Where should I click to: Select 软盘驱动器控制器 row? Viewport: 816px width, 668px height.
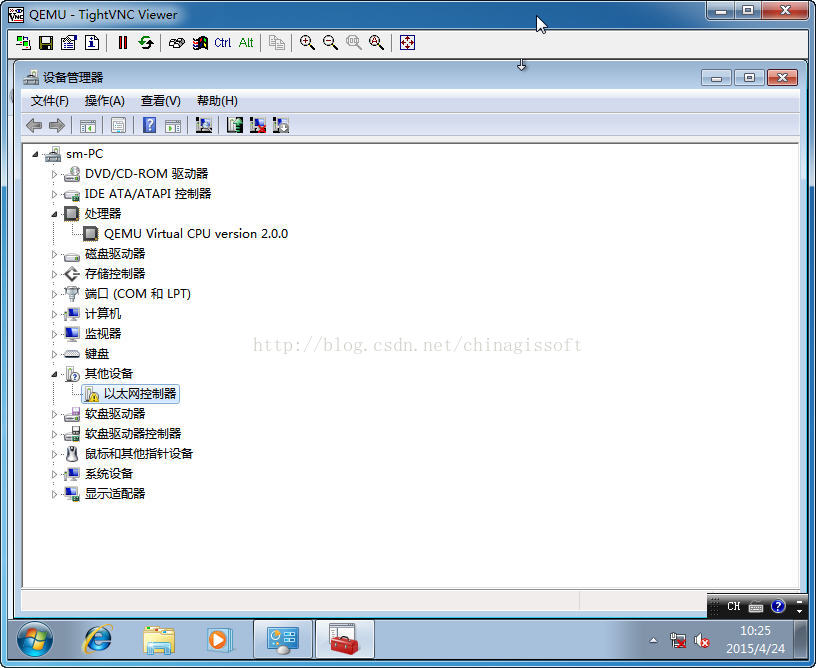[133, 434]
